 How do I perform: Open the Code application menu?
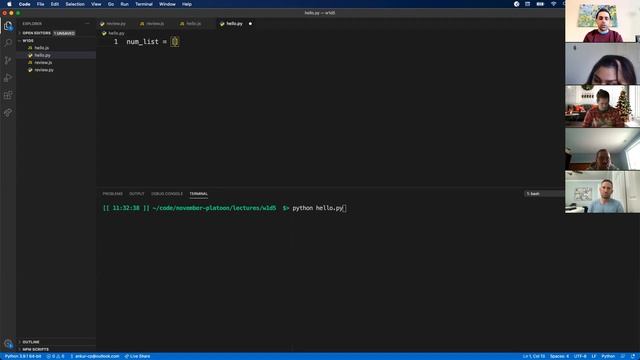tap(24, 4)
